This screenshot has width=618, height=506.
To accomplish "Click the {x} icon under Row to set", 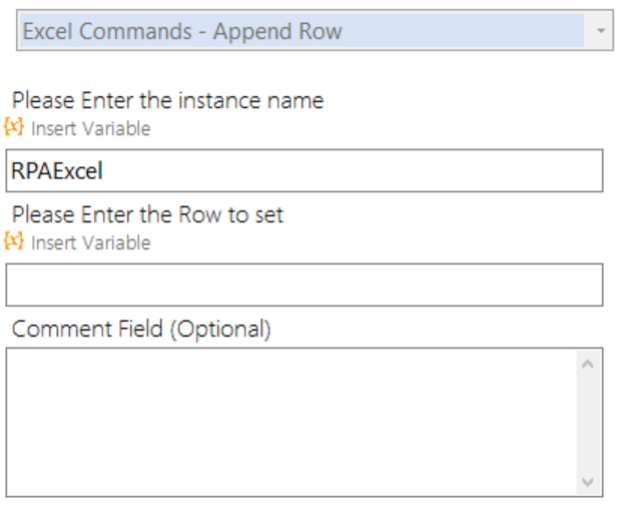I will click(14, 241).
